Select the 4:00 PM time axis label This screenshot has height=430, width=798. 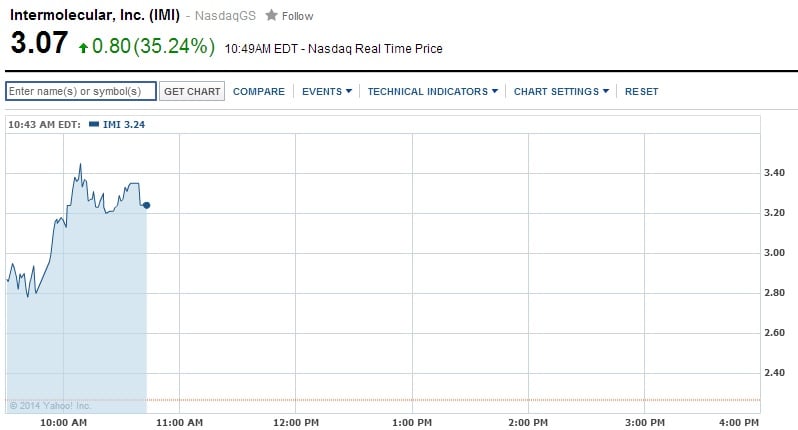pos(739,424)
